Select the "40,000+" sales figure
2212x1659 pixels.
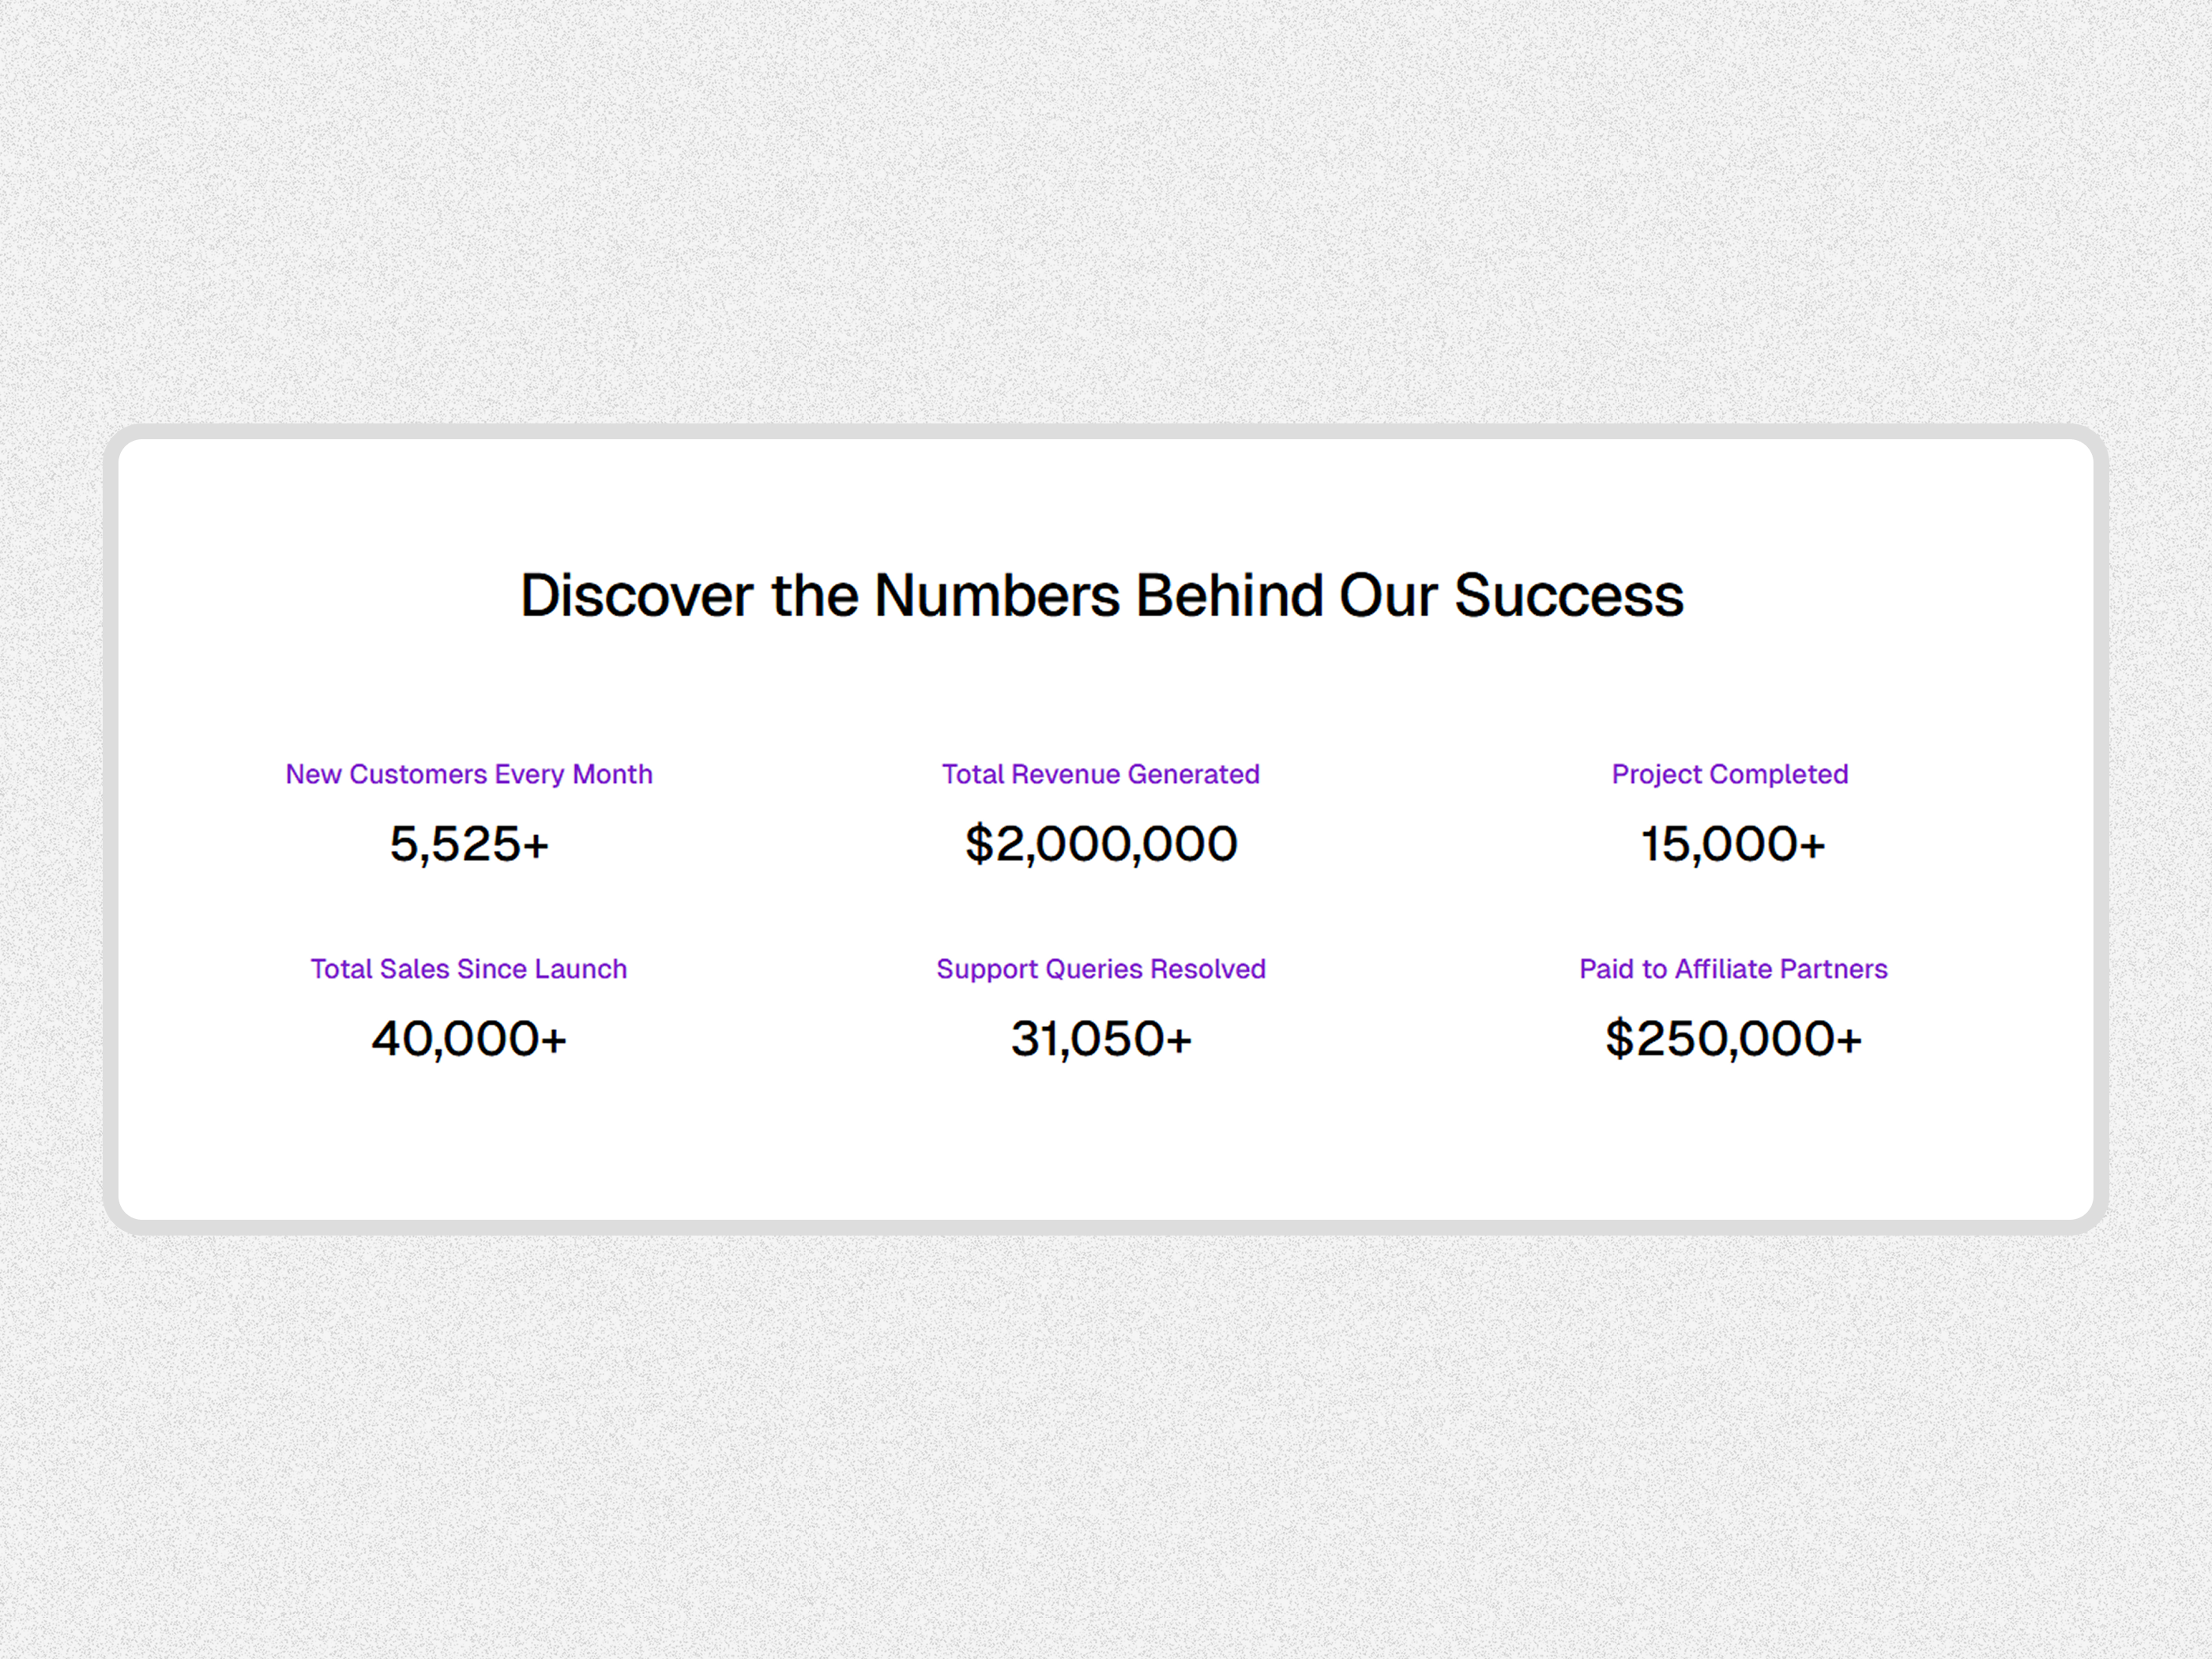point(469,1039)
